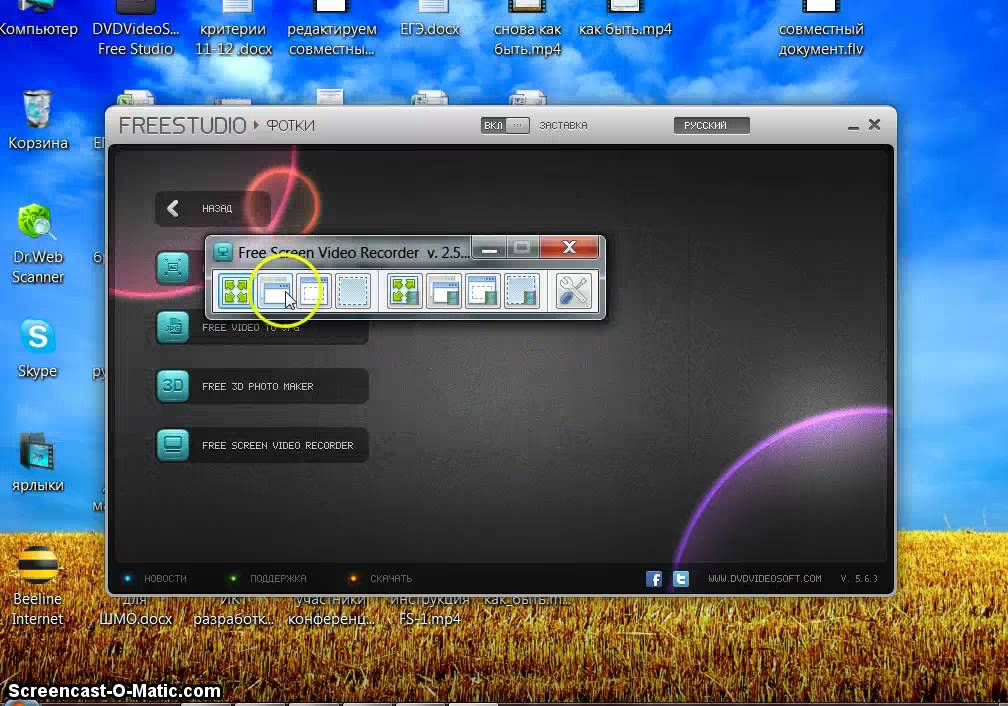
Task: Start record full screen video icon
Action: pyautogui.click(x=404, y=291)
